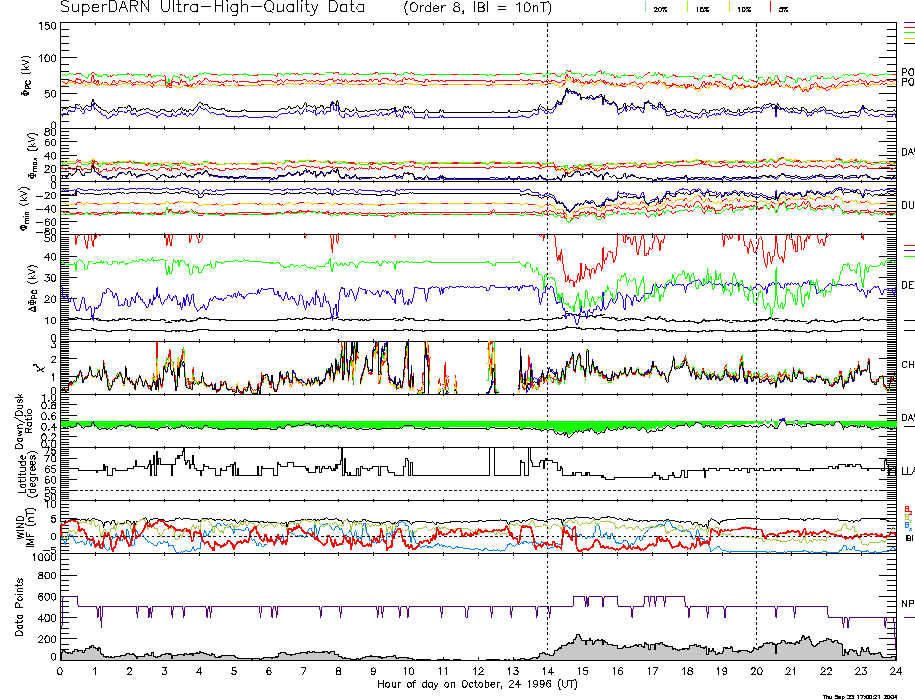The width and height of the screenshot is (915, 700).
Task: Click hour 20 tick on time axis
Action: pyautogui.click(x=756, y=672)
